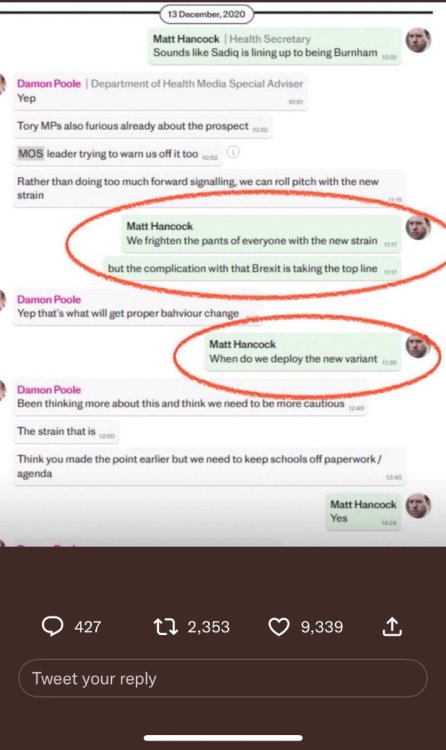Tap the home indicator bar at the bottom
446x750 pixels.
click(223, 738)
